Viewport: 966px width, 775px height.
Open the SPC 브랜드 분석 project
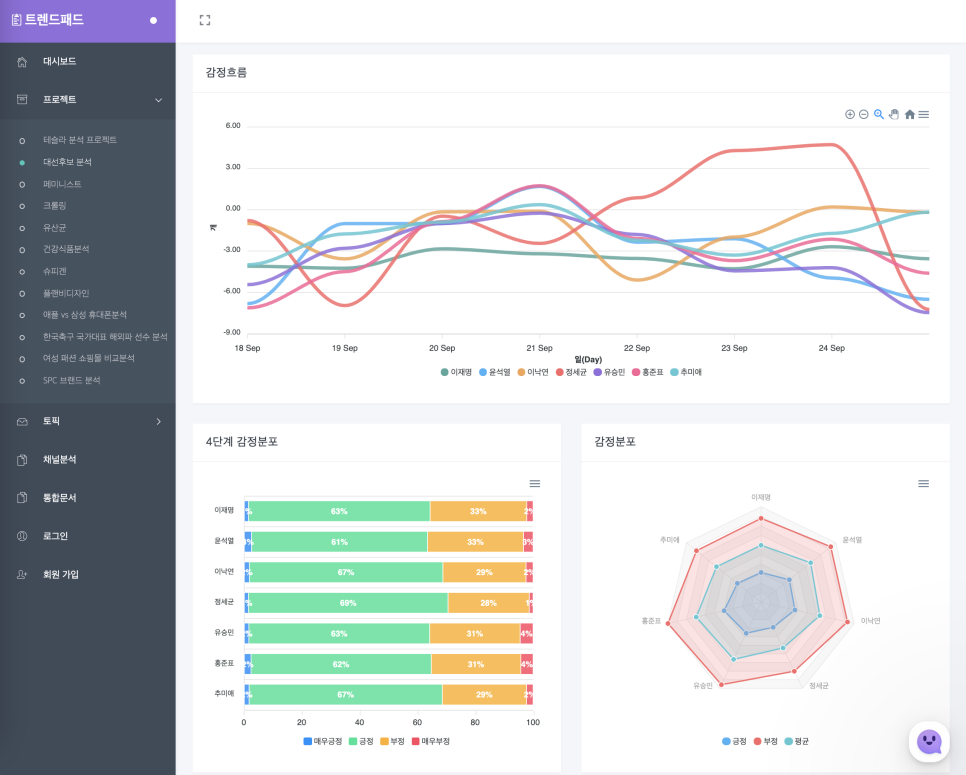71,381
